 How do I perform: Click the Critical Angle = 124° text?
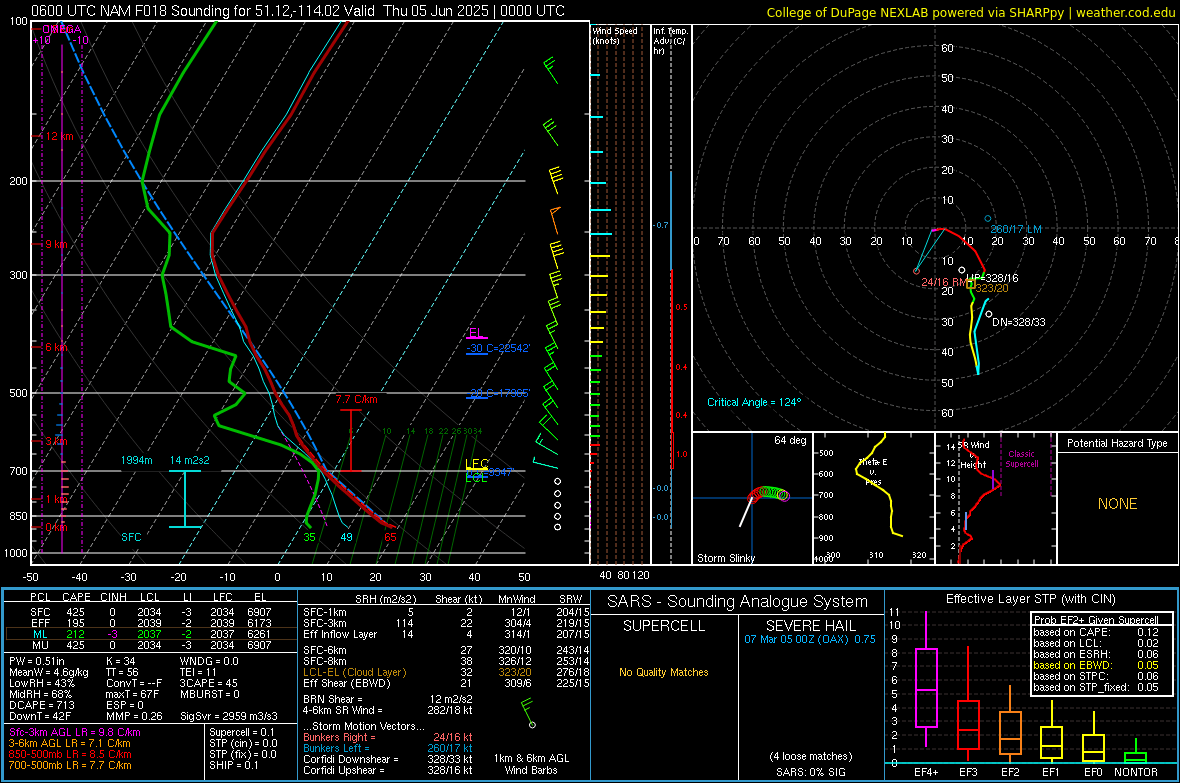[754, 402]
